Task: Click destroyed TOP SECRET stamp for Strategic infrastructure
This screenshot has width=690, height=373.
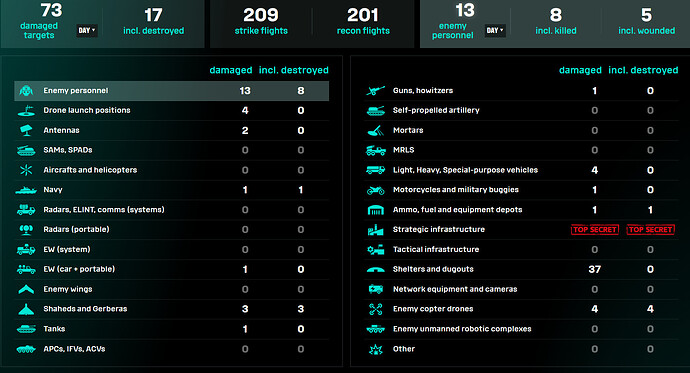Action: click(650, 230)
